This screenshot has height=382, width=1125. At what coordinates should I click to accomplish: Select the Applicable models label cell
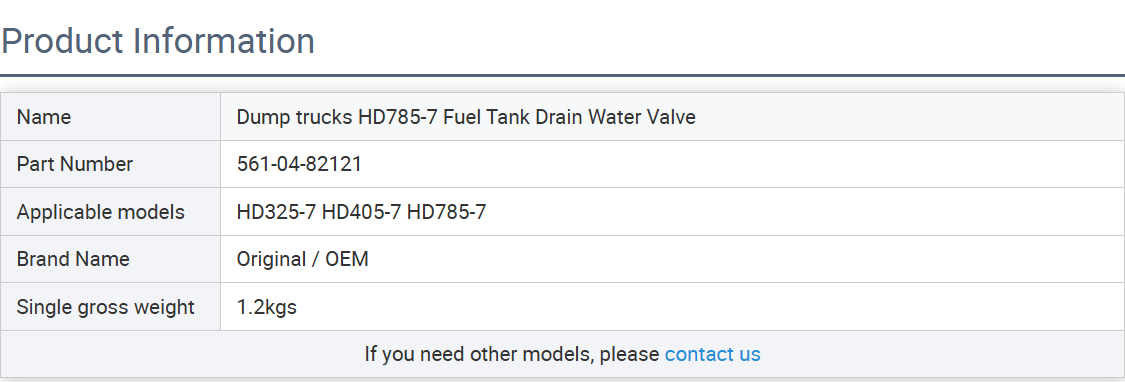point(110,212)
